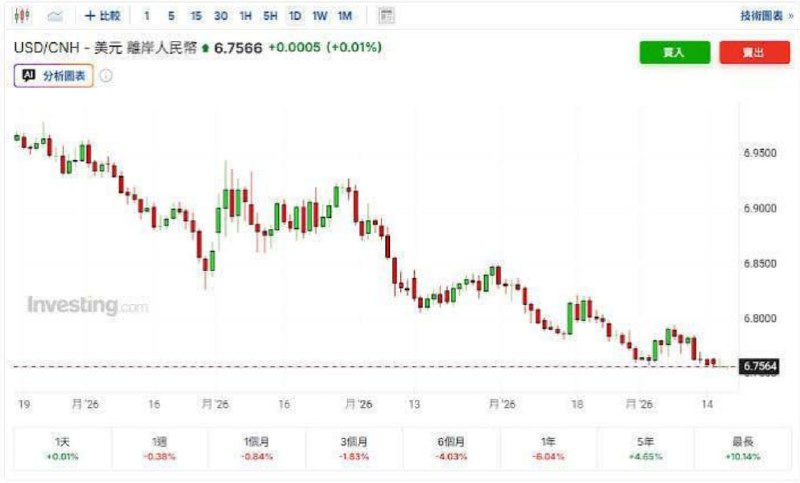Select the 1個月 performance range
Image resolution: width=800 pixels, height=483 pixels.
coord(257,448)
